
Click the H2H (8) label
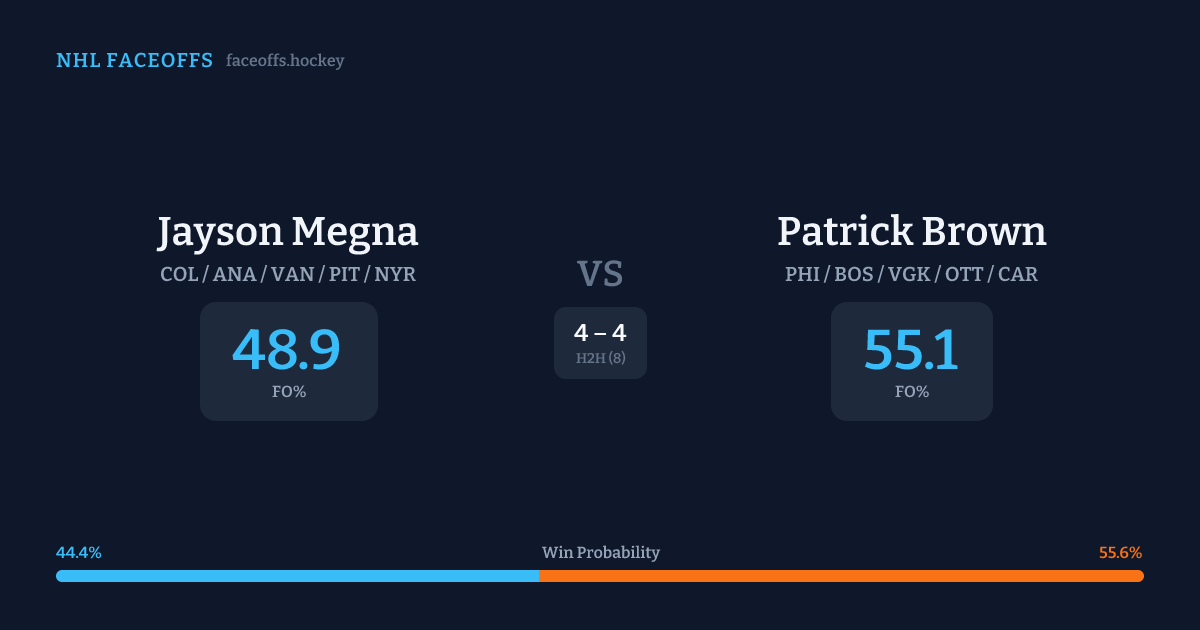[600, 358]
